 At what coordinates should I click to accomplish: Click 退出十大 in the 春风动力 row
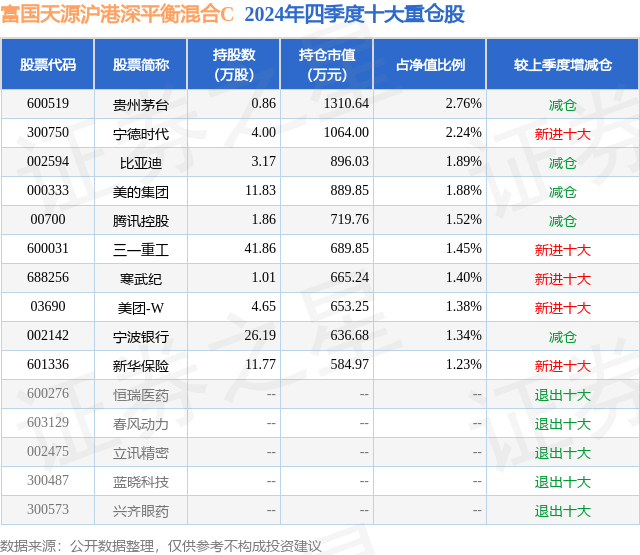pos(563,424)
